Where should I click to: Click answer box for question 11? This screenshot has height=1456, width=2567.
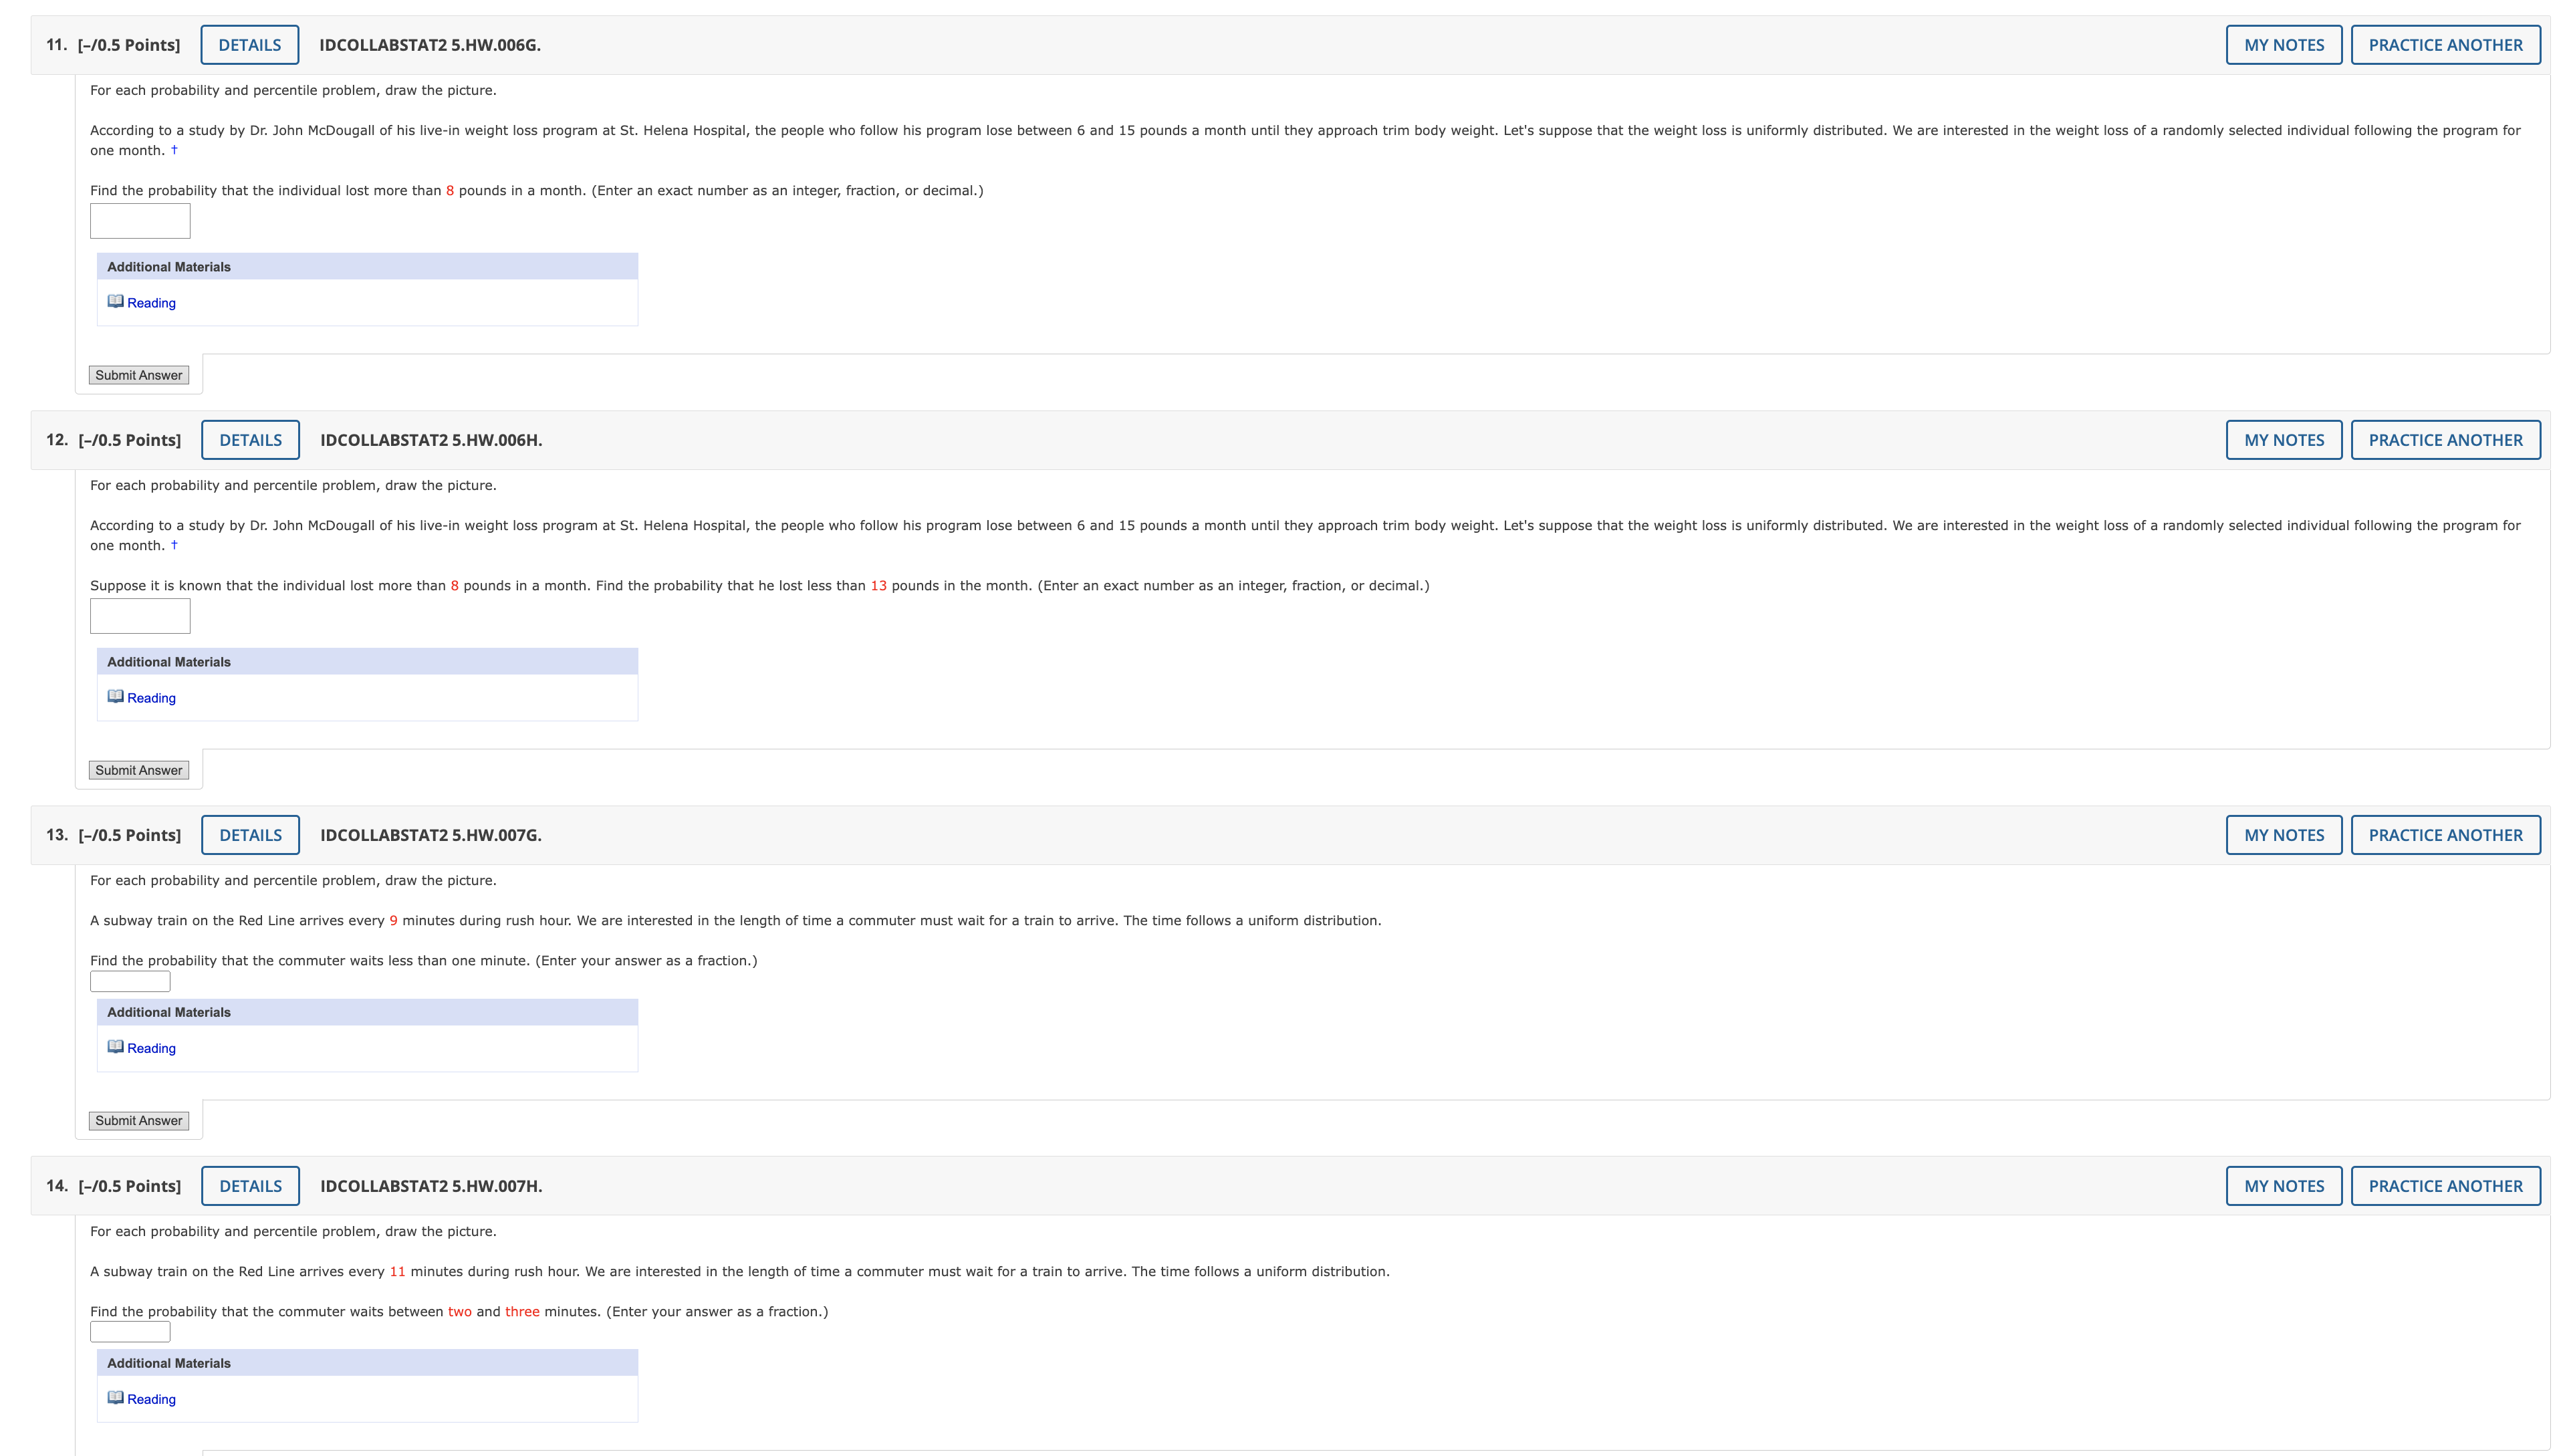[140, 221]
